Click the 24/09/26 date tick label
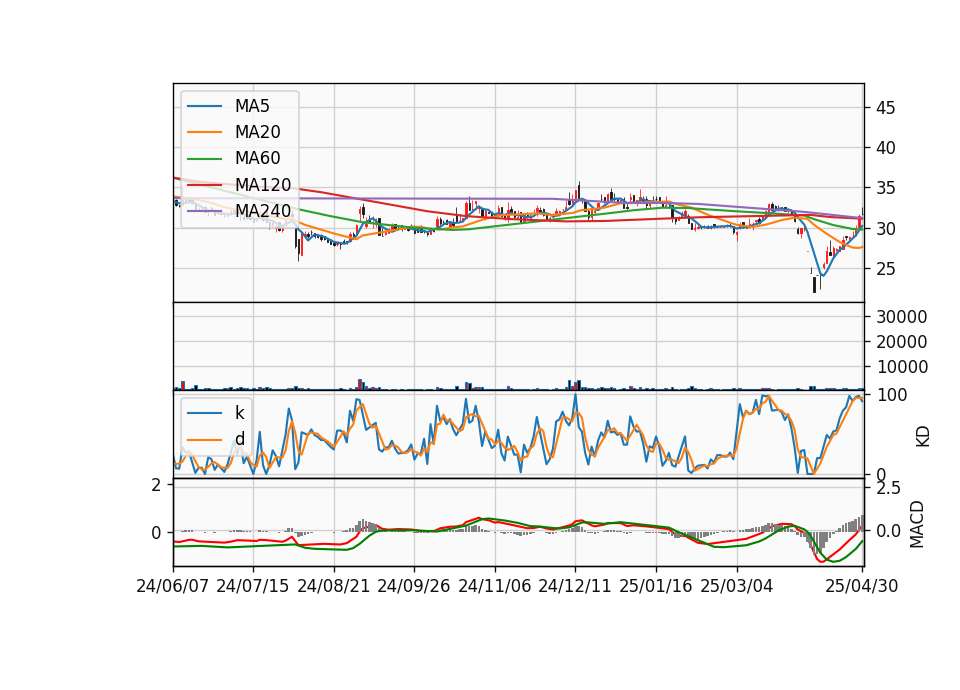The image size is (960, 690). [x=414, y=586]
